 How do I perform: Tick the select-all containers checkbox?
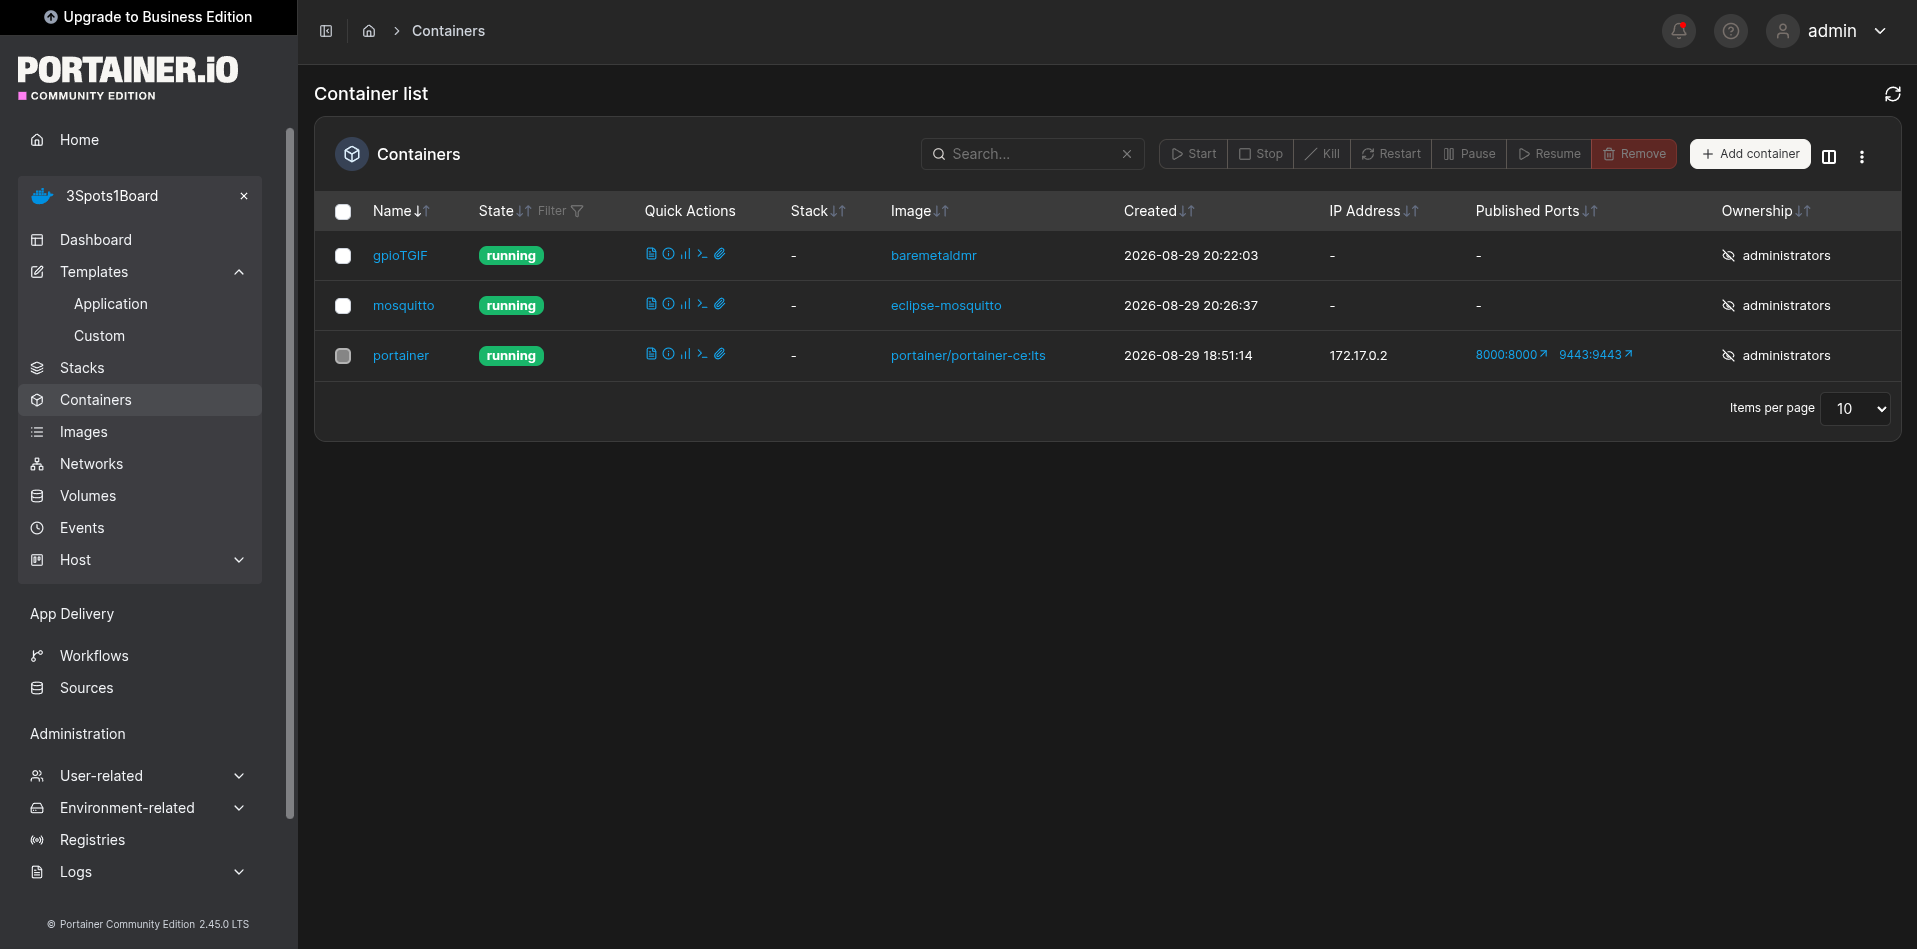[x=343, y=212]
